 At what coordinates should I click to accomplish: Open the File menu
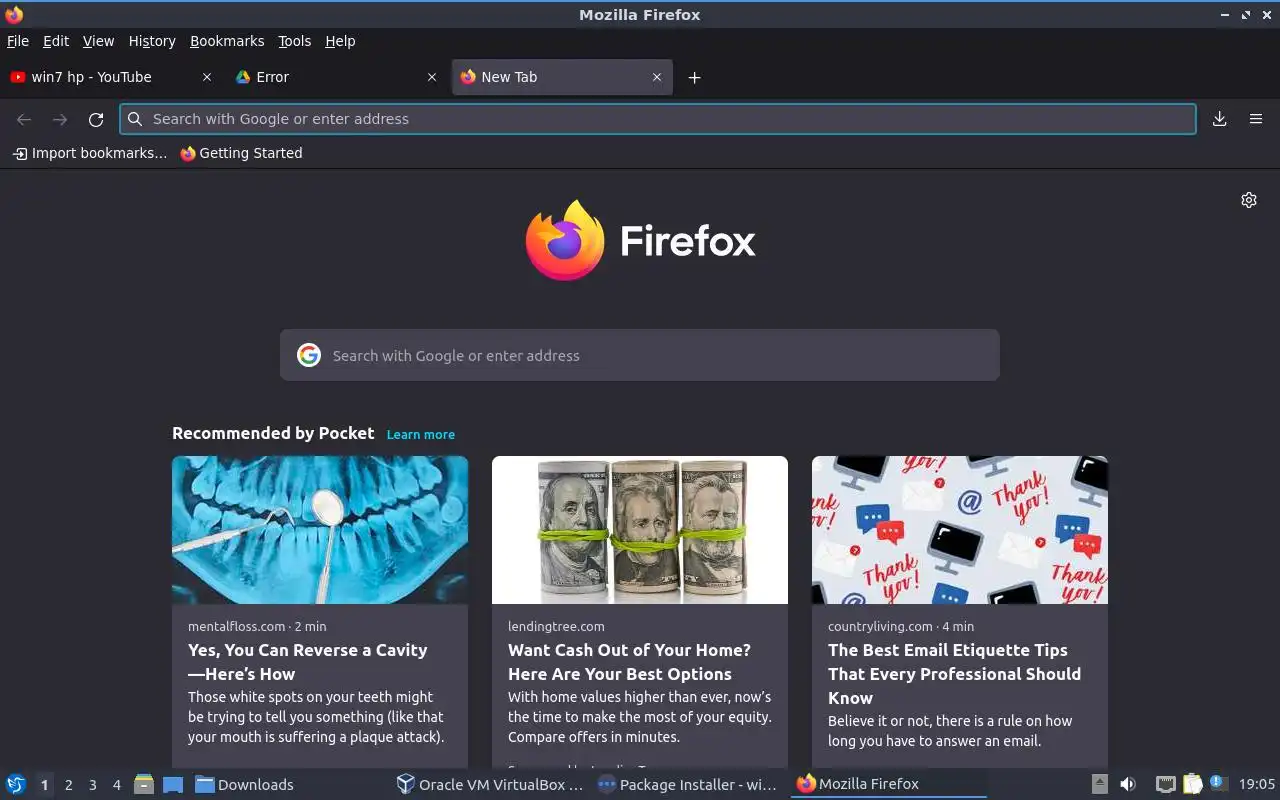tap(18, 41)
